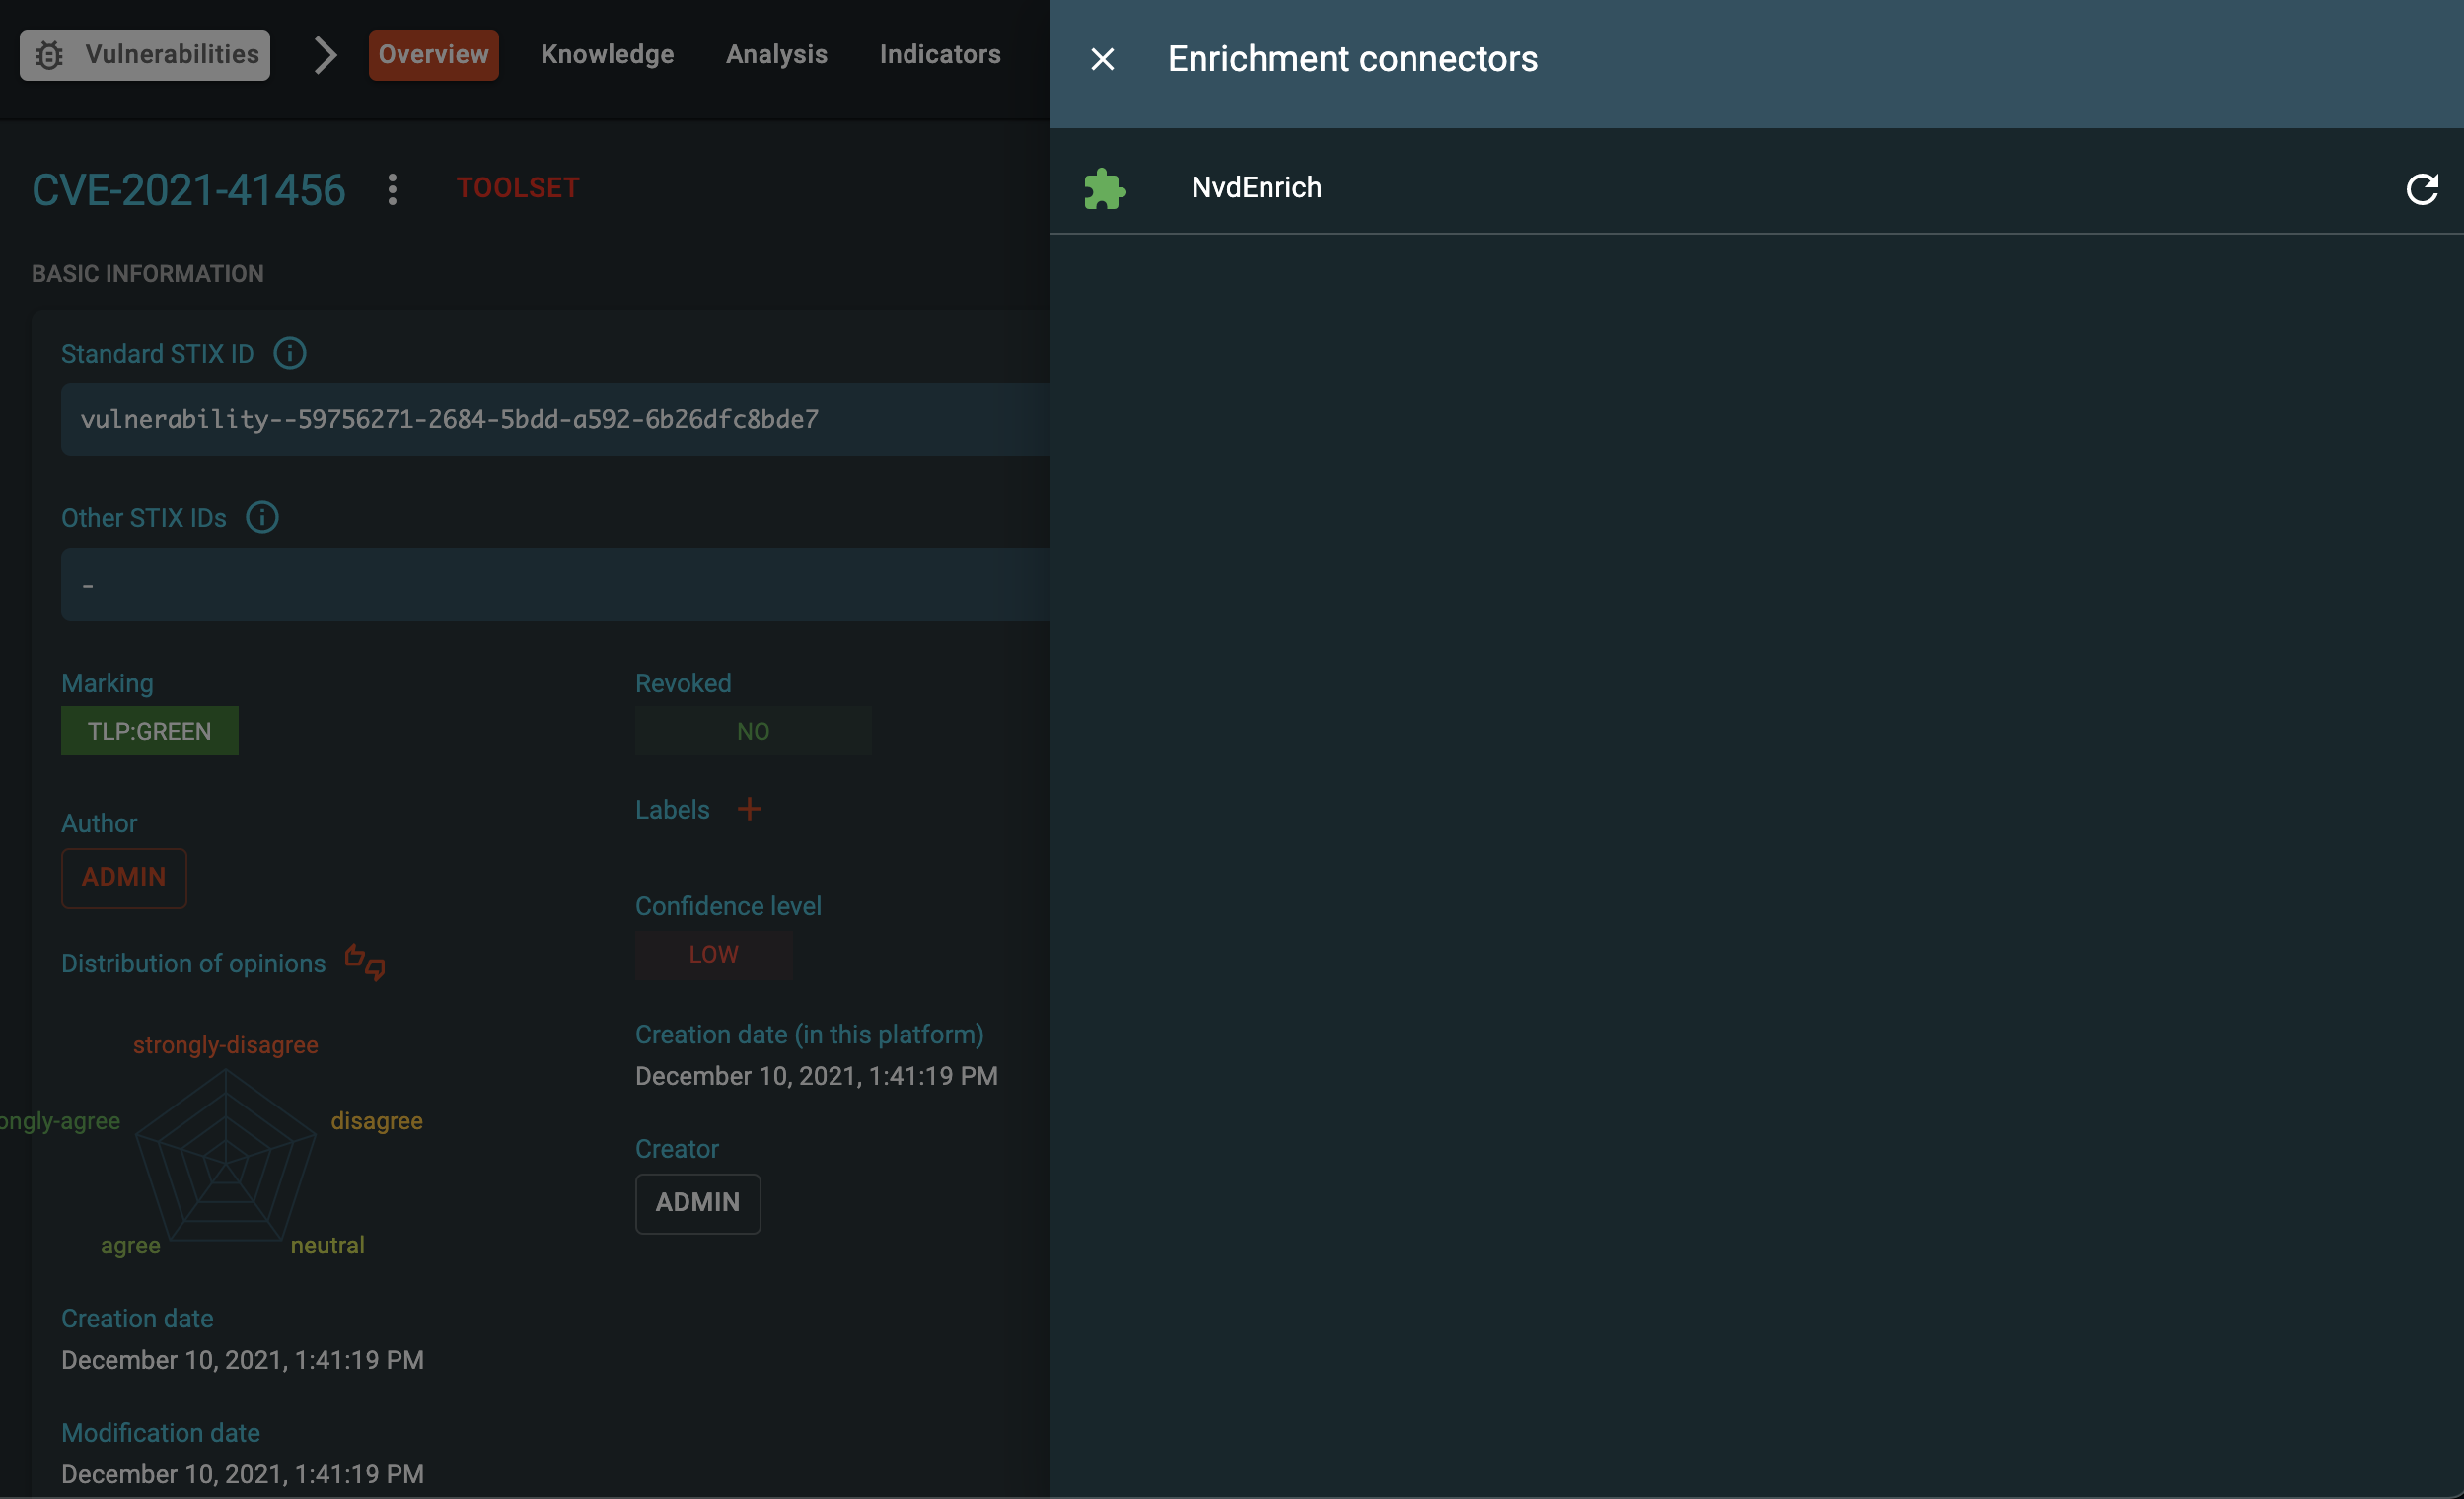Expand the breadcrumb using the chevron arrow
Screen dimensions: 2464x1499
click(324, 55)
